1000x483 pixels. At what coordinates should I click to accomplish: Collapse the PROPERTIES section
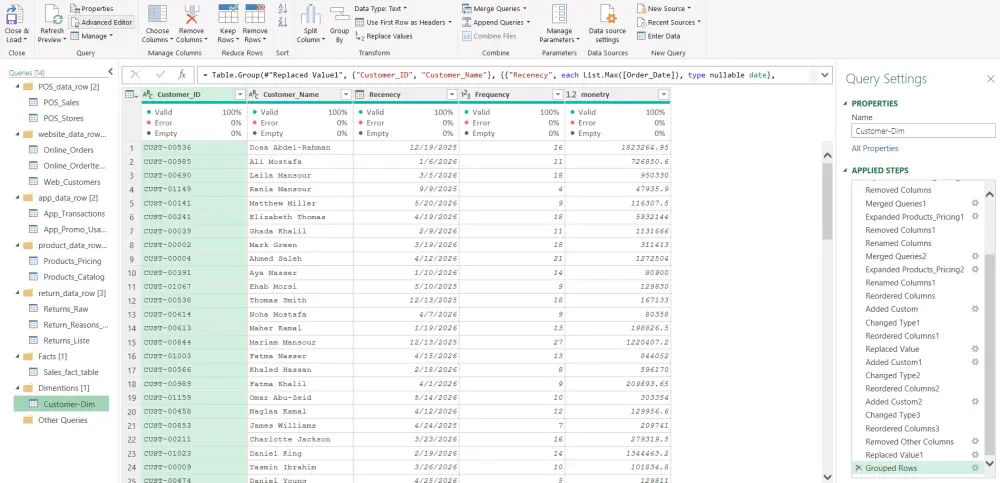point(846,103)
